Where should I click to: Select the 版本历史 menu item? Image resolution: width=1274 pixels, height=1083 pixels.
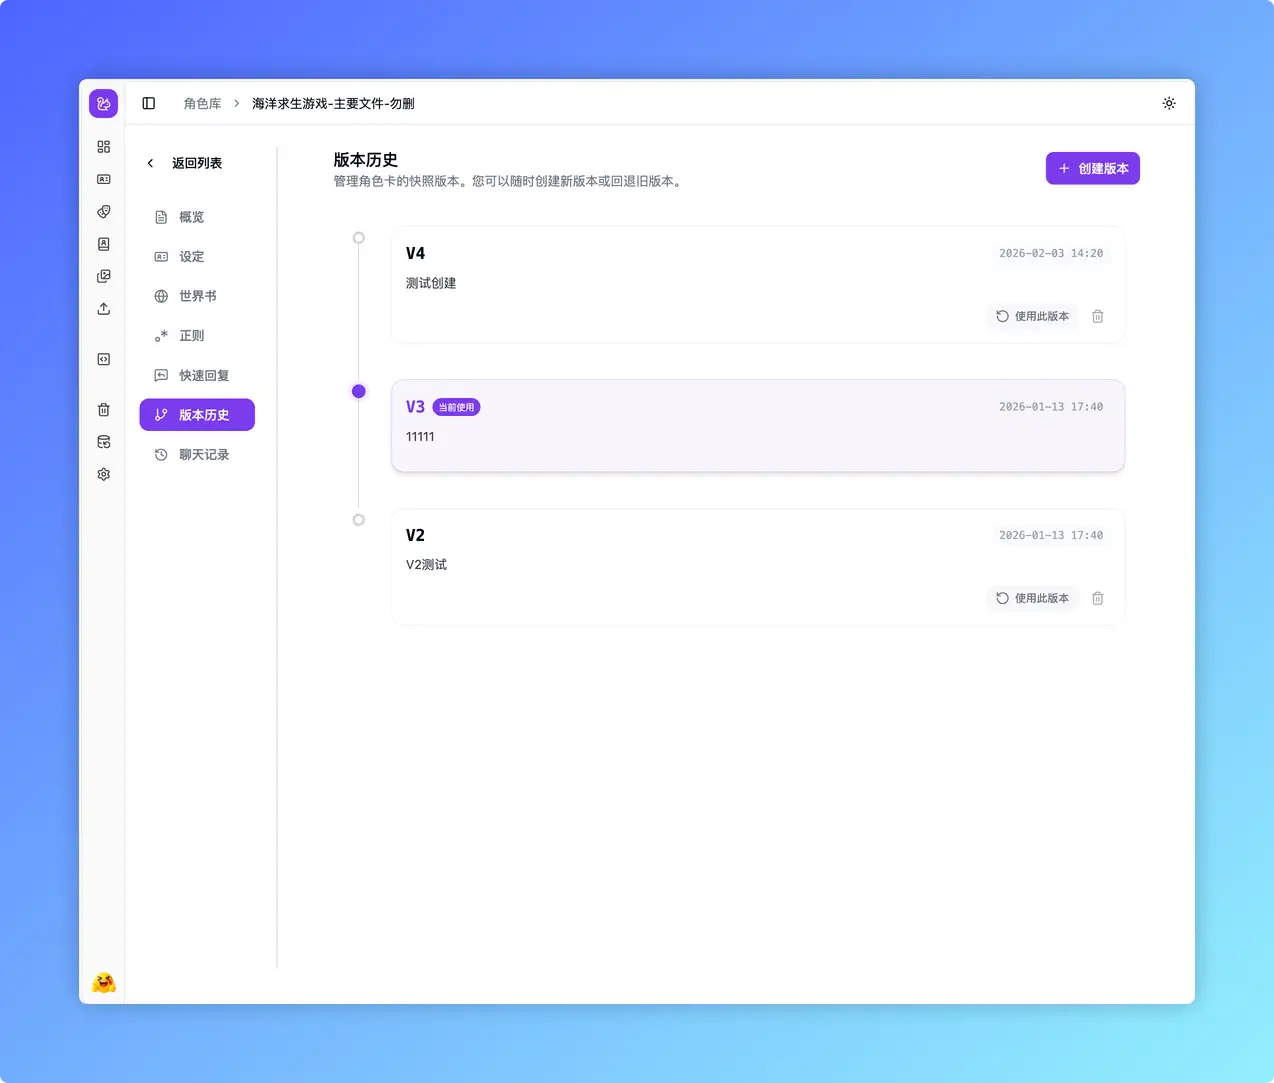tap(197, 415)
